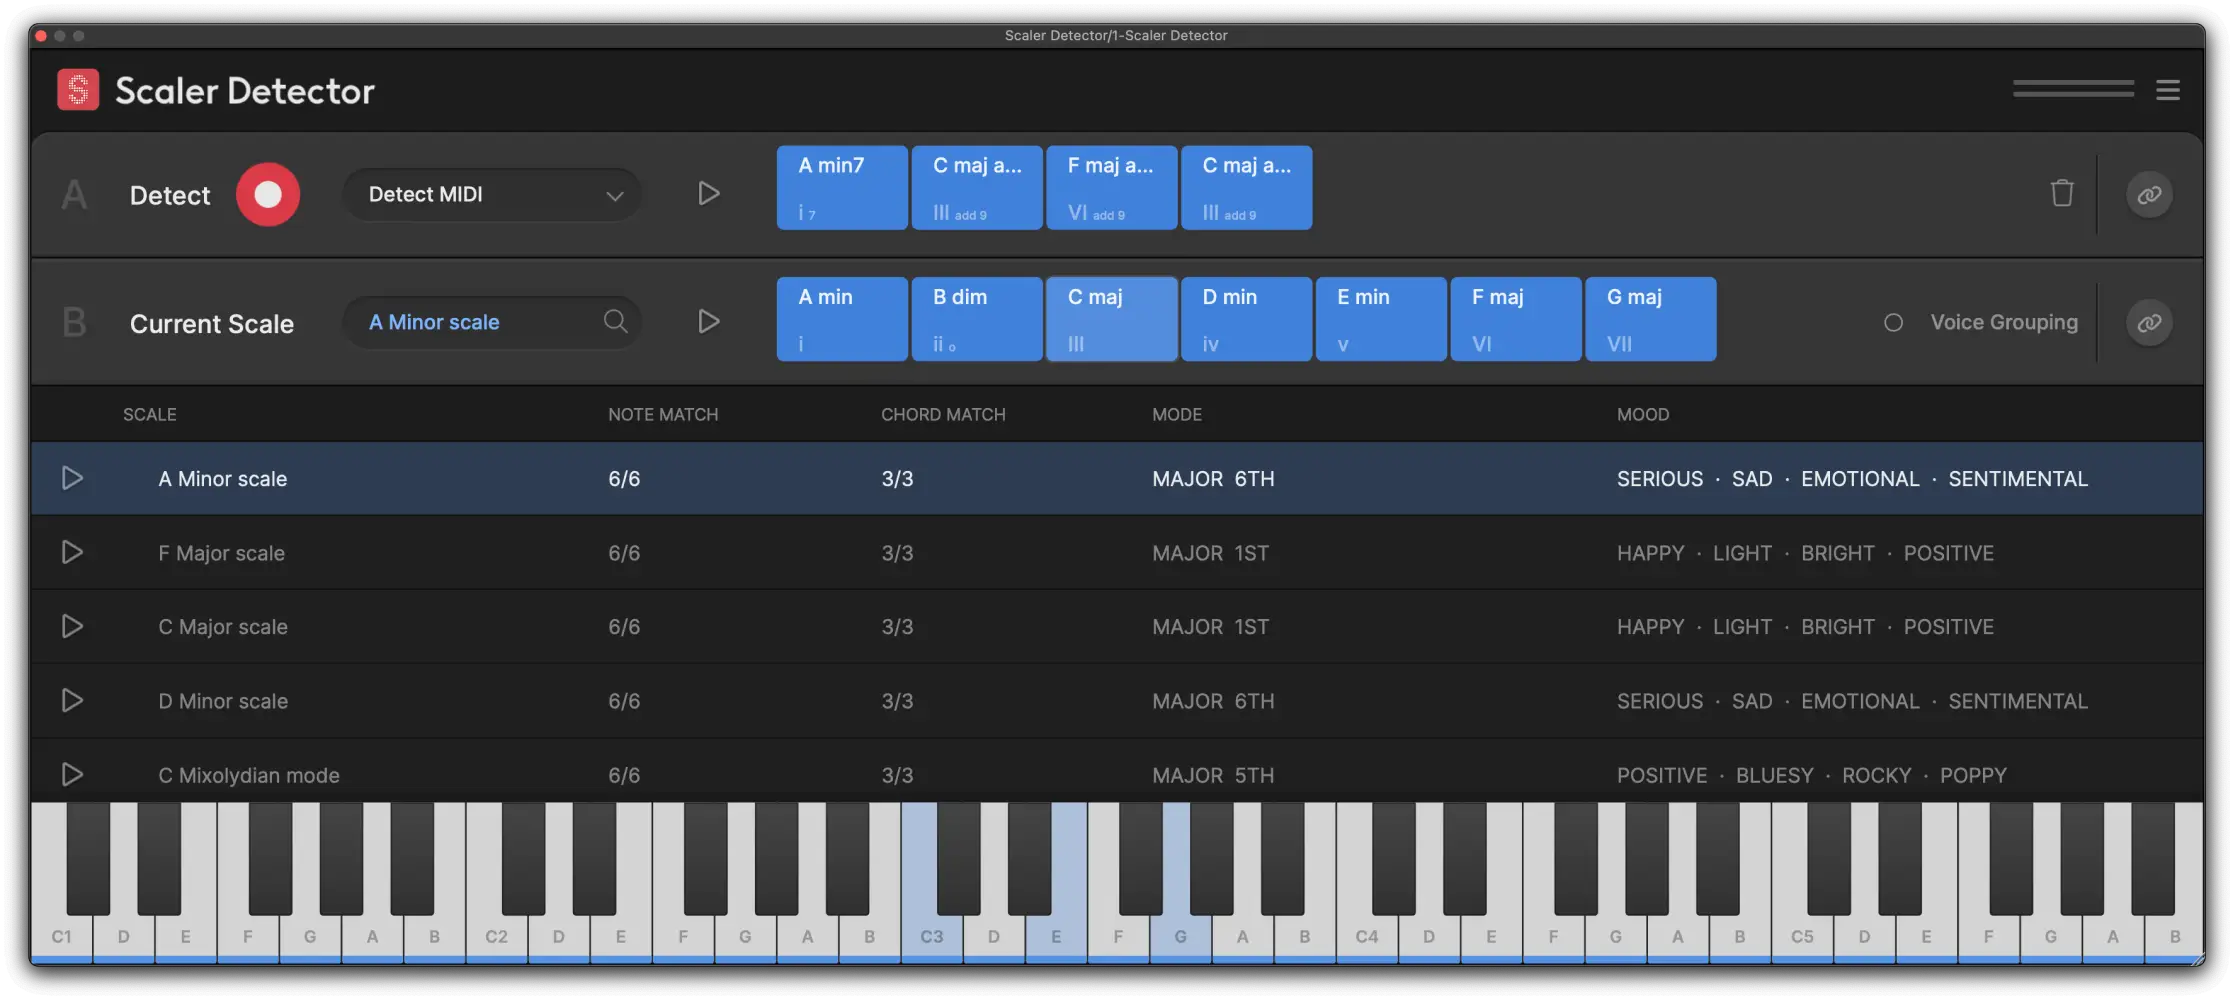Enable the Voice Grouping option
This screenshot has width=2235, height=1000.
point(1893,322)
